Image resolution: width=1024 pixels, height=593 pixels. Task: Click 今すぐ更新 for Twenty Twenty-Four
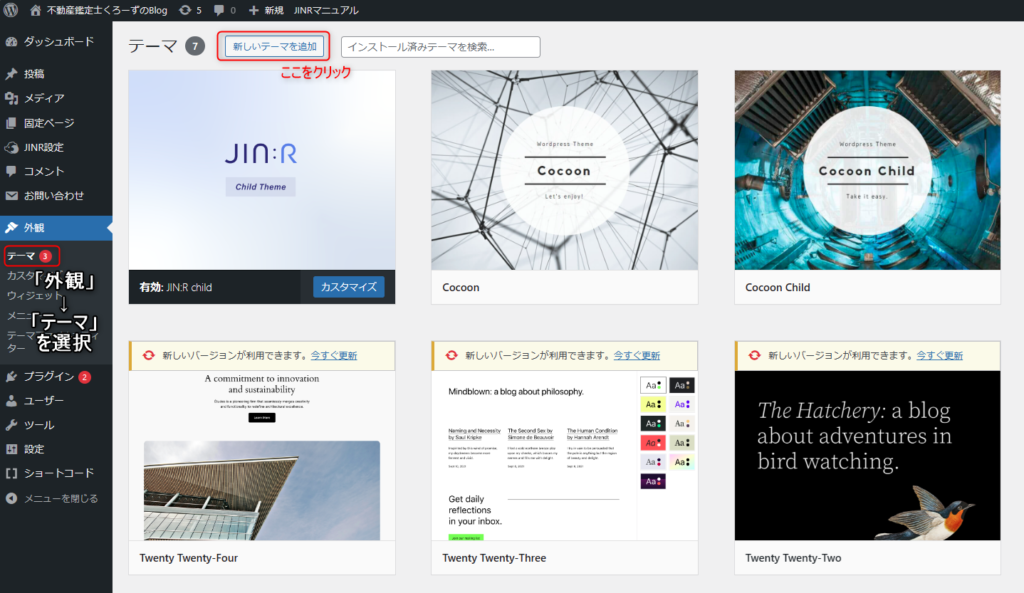(x=334, y=355)
